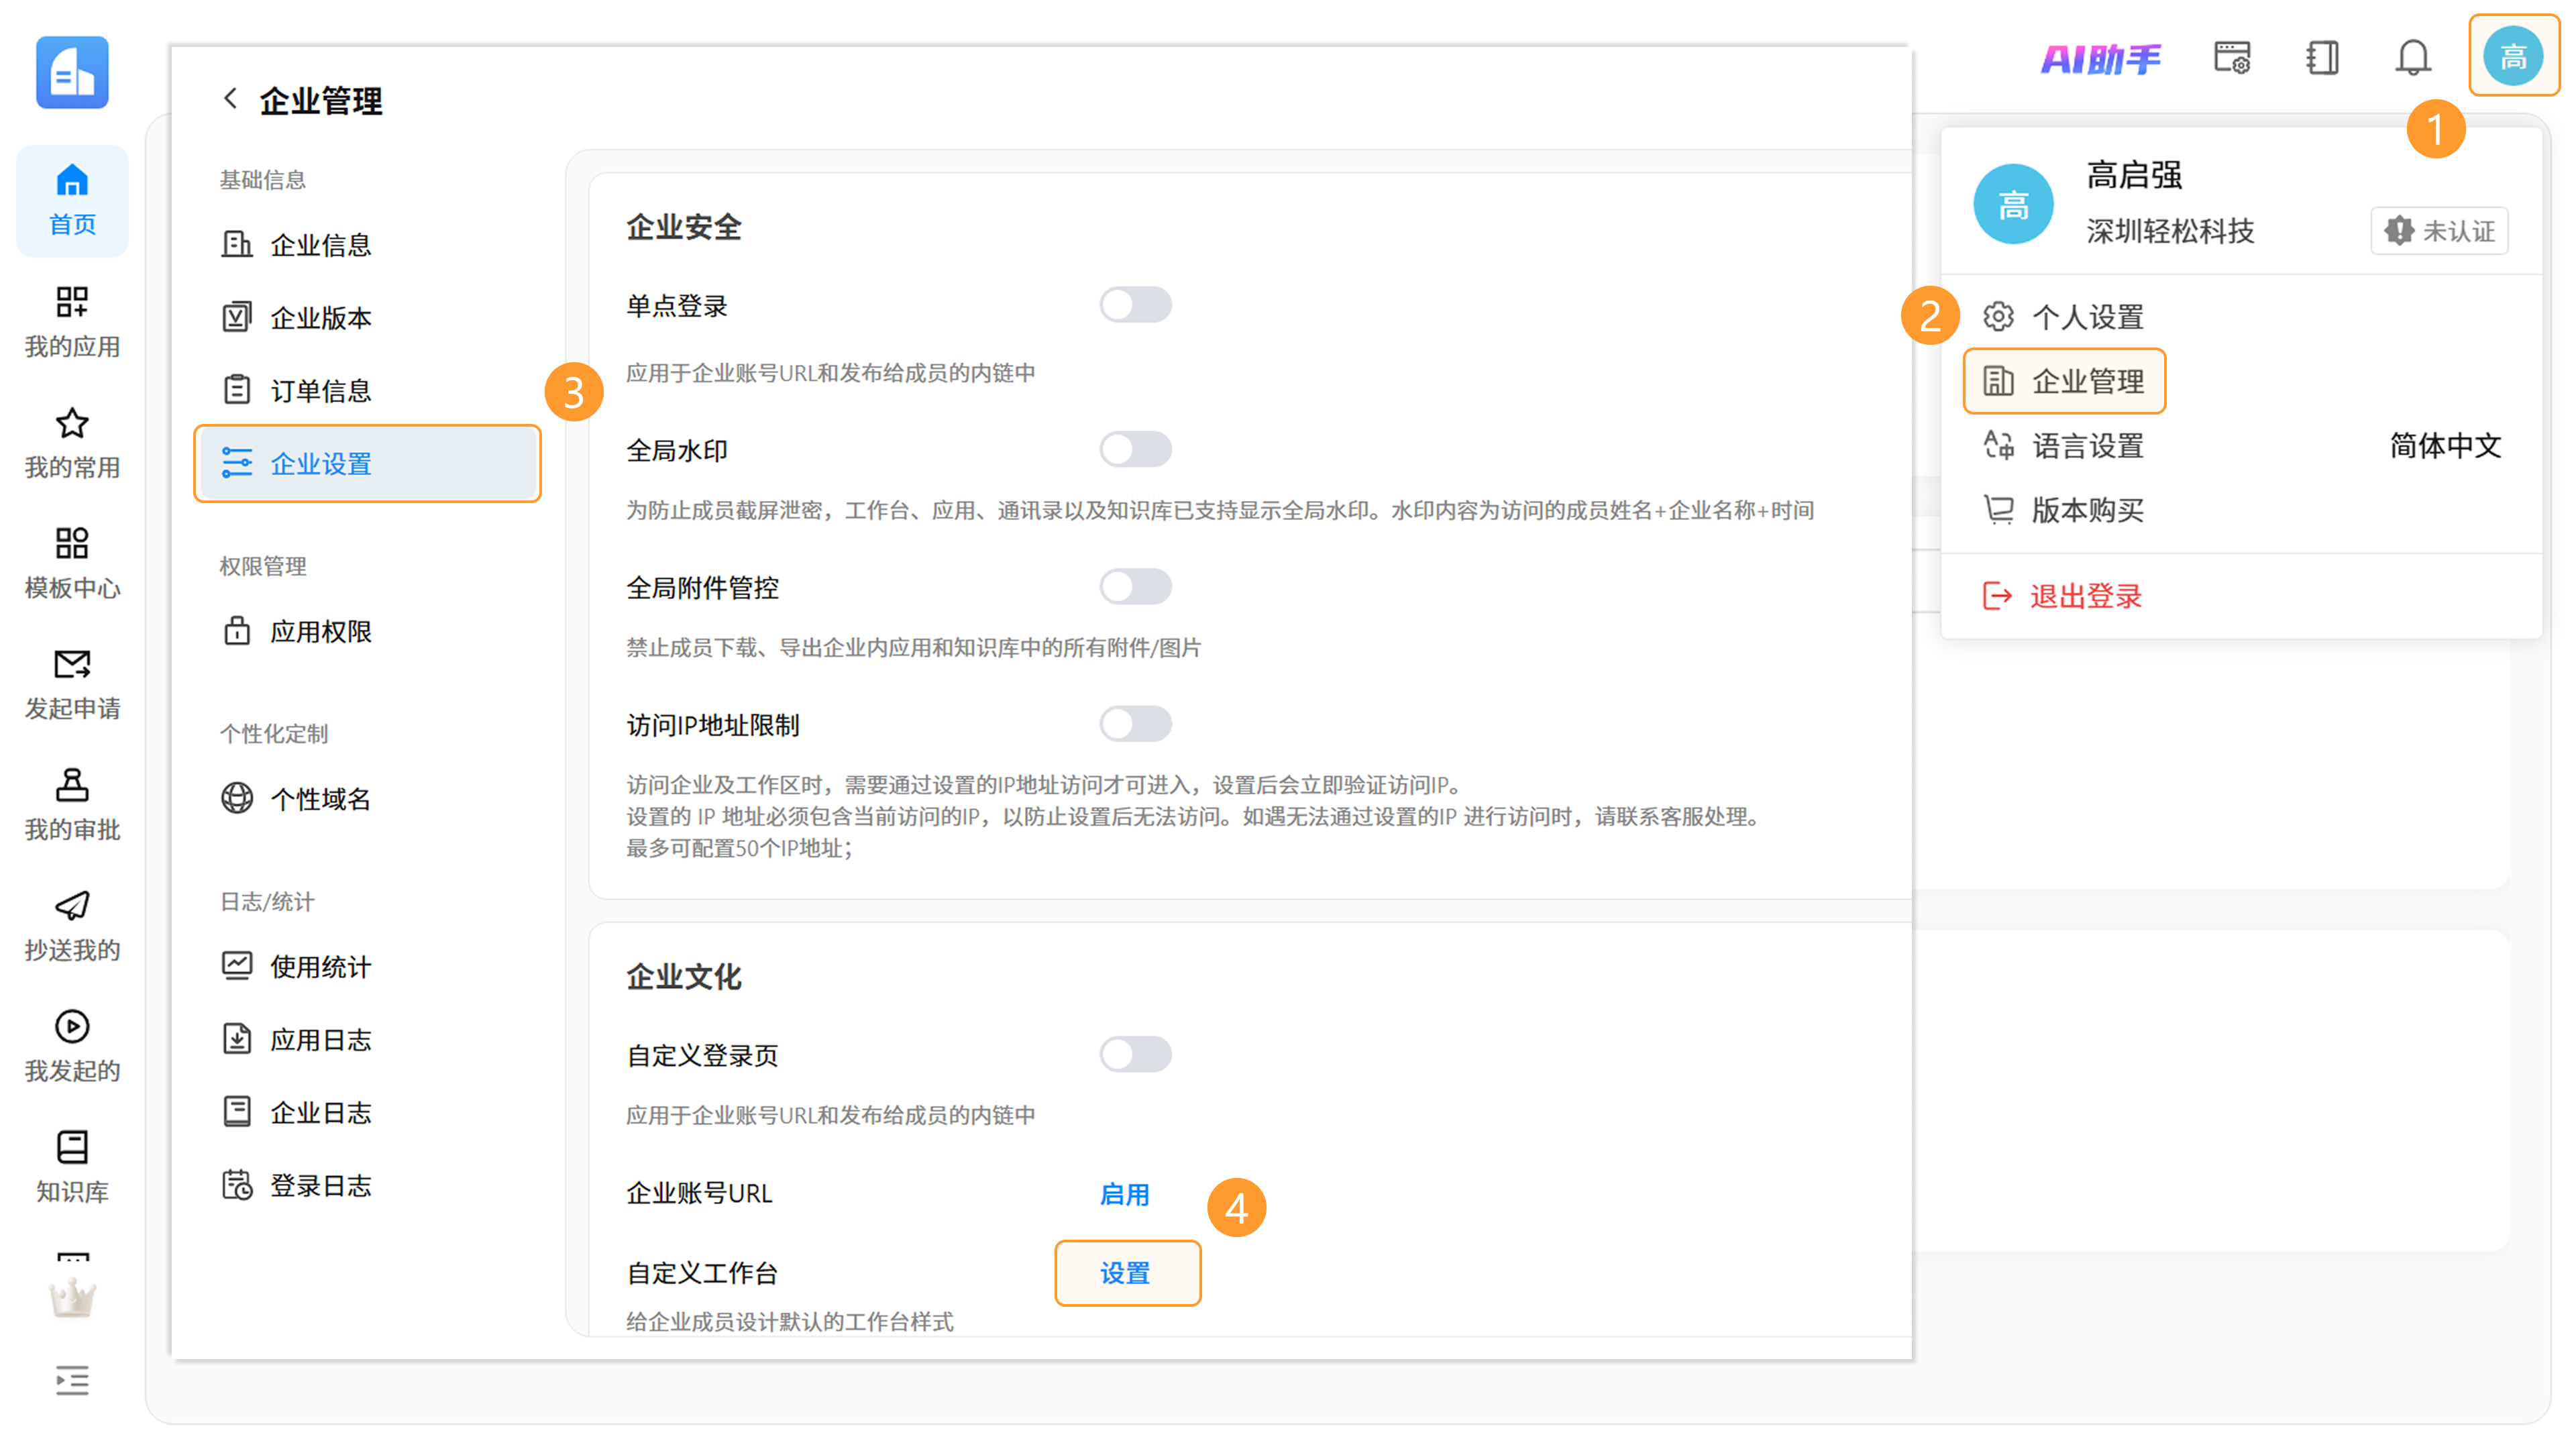Go back from 企业管理 with the arrow

coord(230,98)
